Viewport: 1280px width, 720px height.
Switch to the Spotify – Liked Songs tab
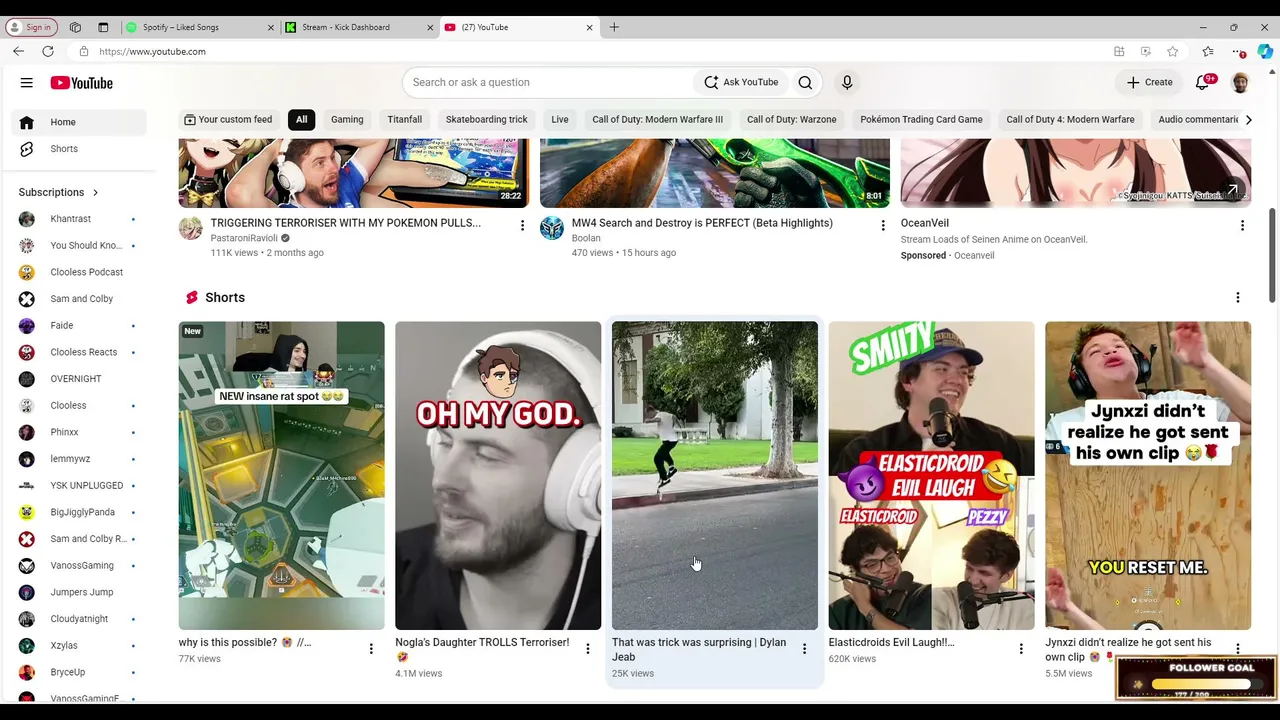click(x=199, y=27)
